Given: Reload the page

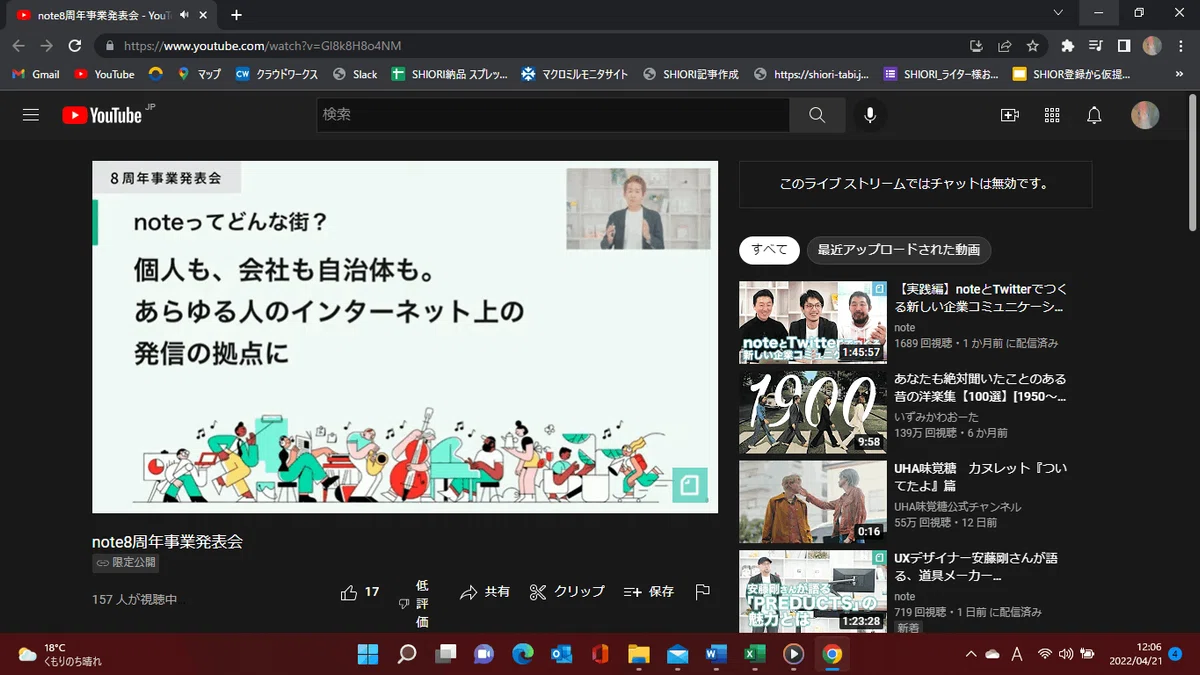Looking at the screenshot, I should [x=74, y=46].
